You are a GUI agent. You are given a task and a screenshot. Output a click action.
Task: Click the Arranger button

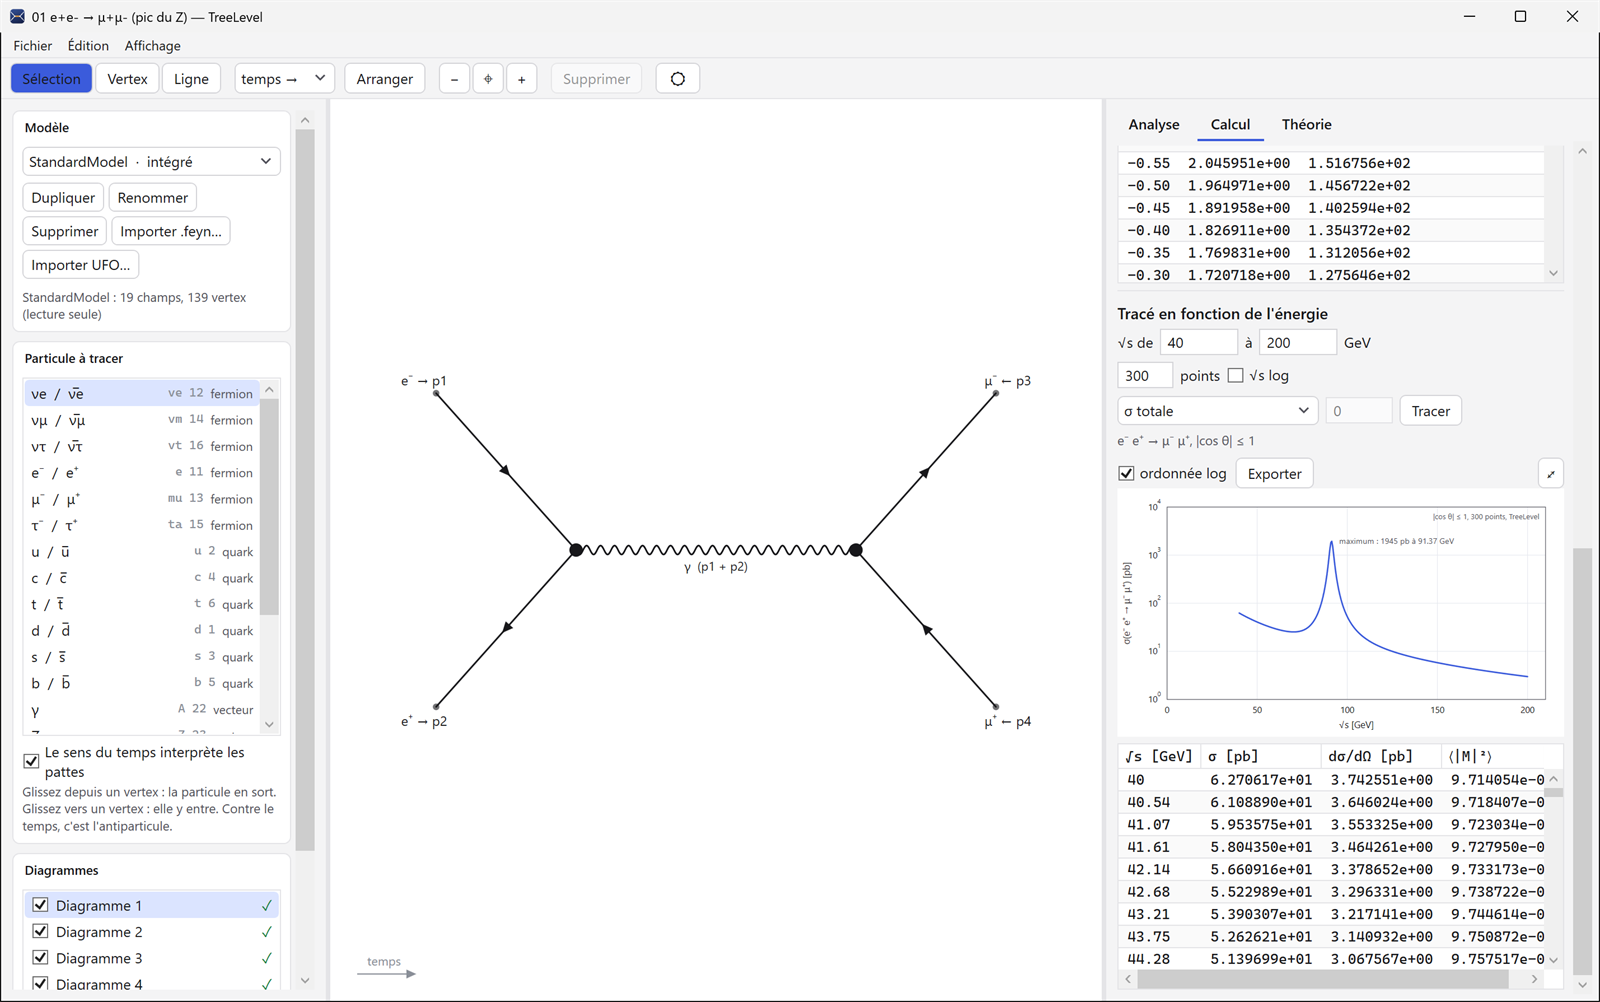pyautogui.click(x=385, y=79)
